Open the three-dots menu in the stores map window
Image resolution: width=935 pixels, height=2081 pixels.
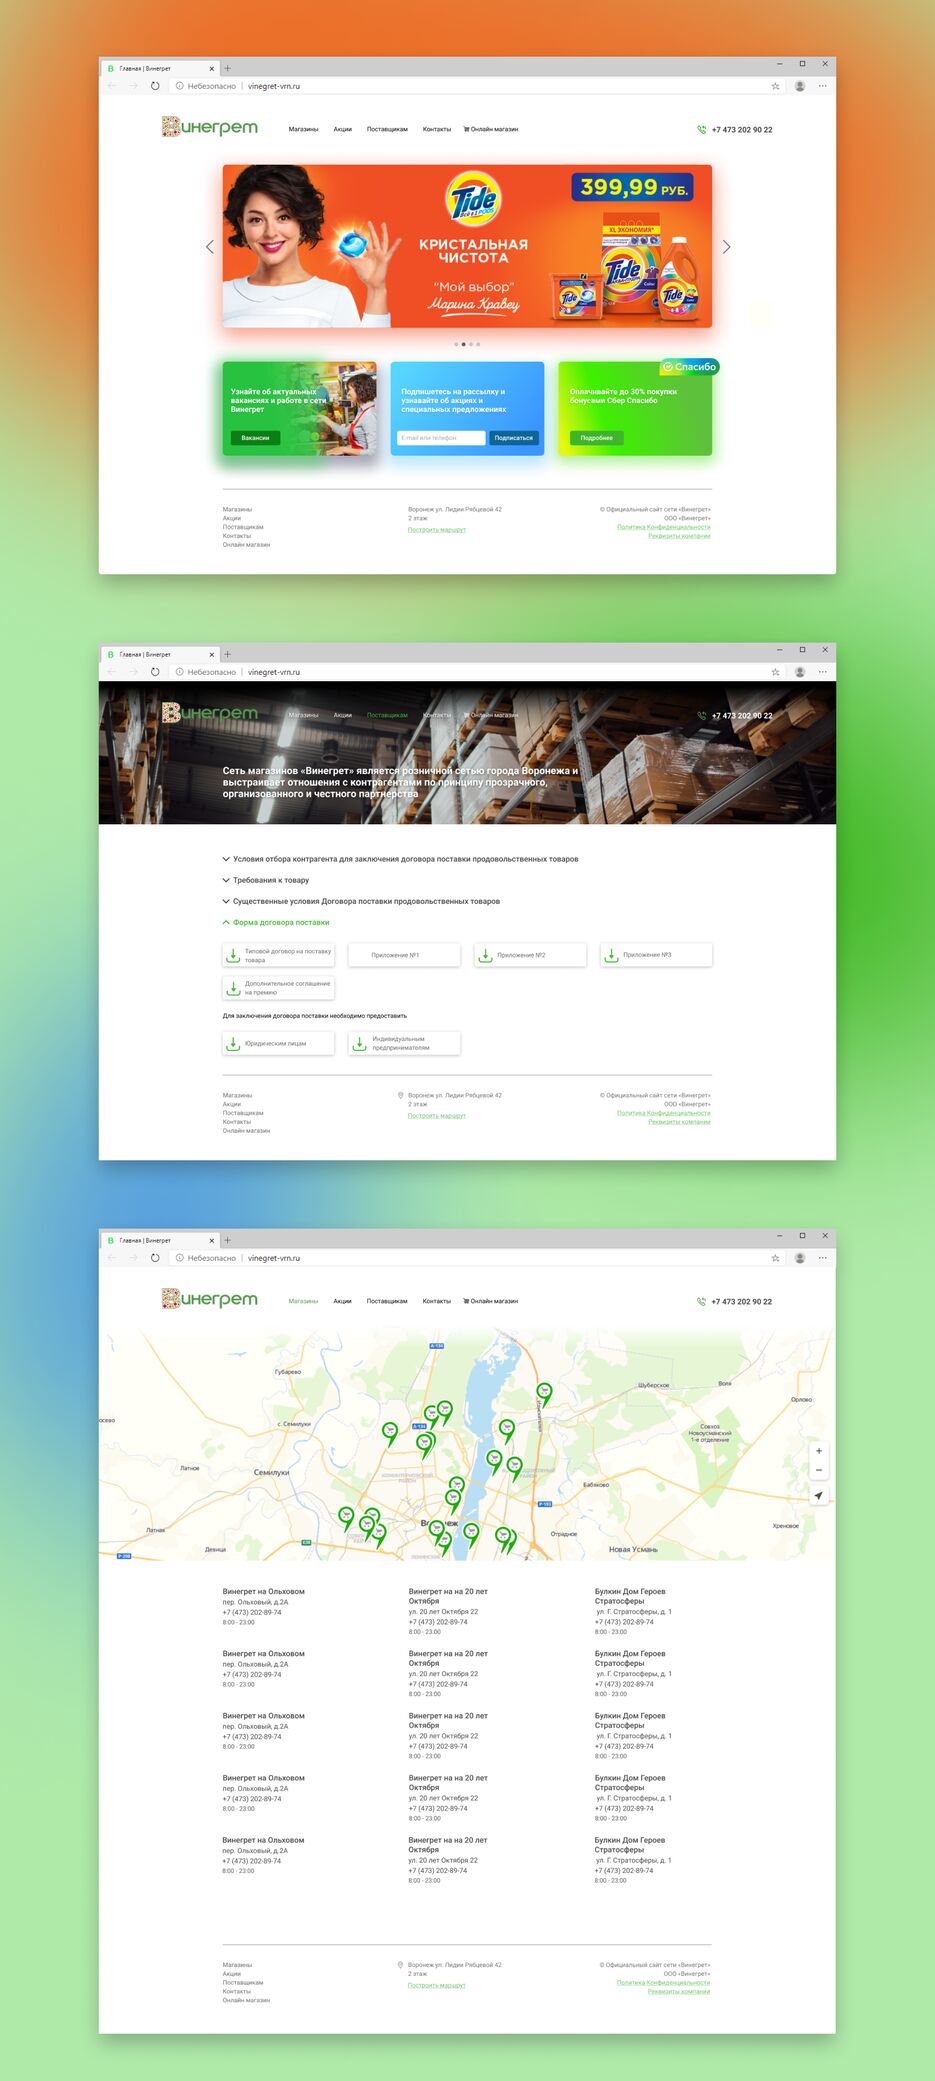pyautogui.click(x=823, y=1258)
